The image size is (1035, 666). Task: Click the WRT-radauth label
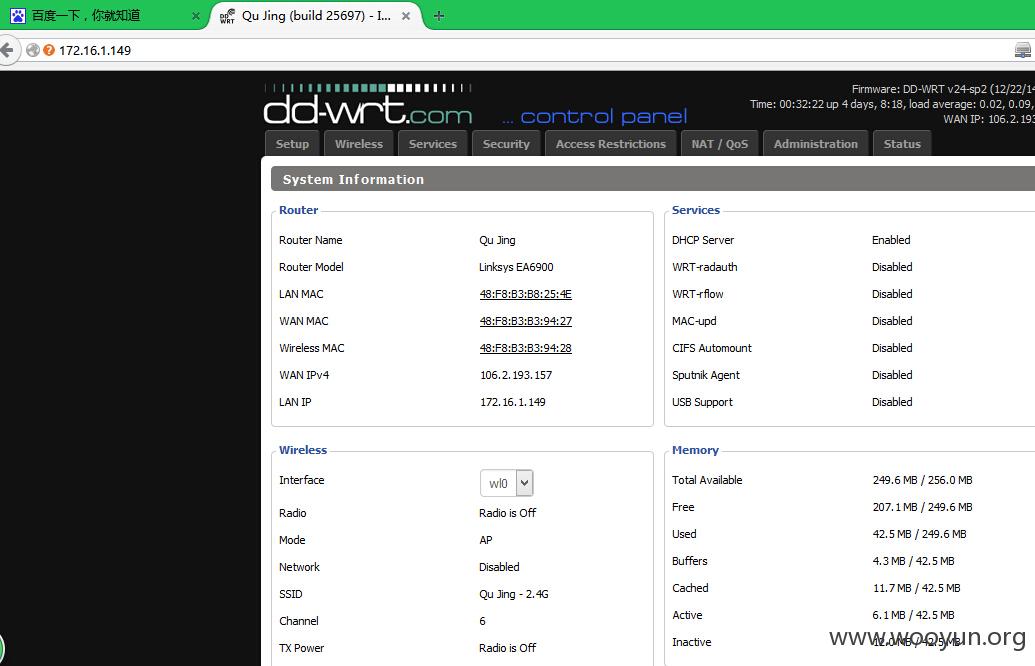click(704, 267)
